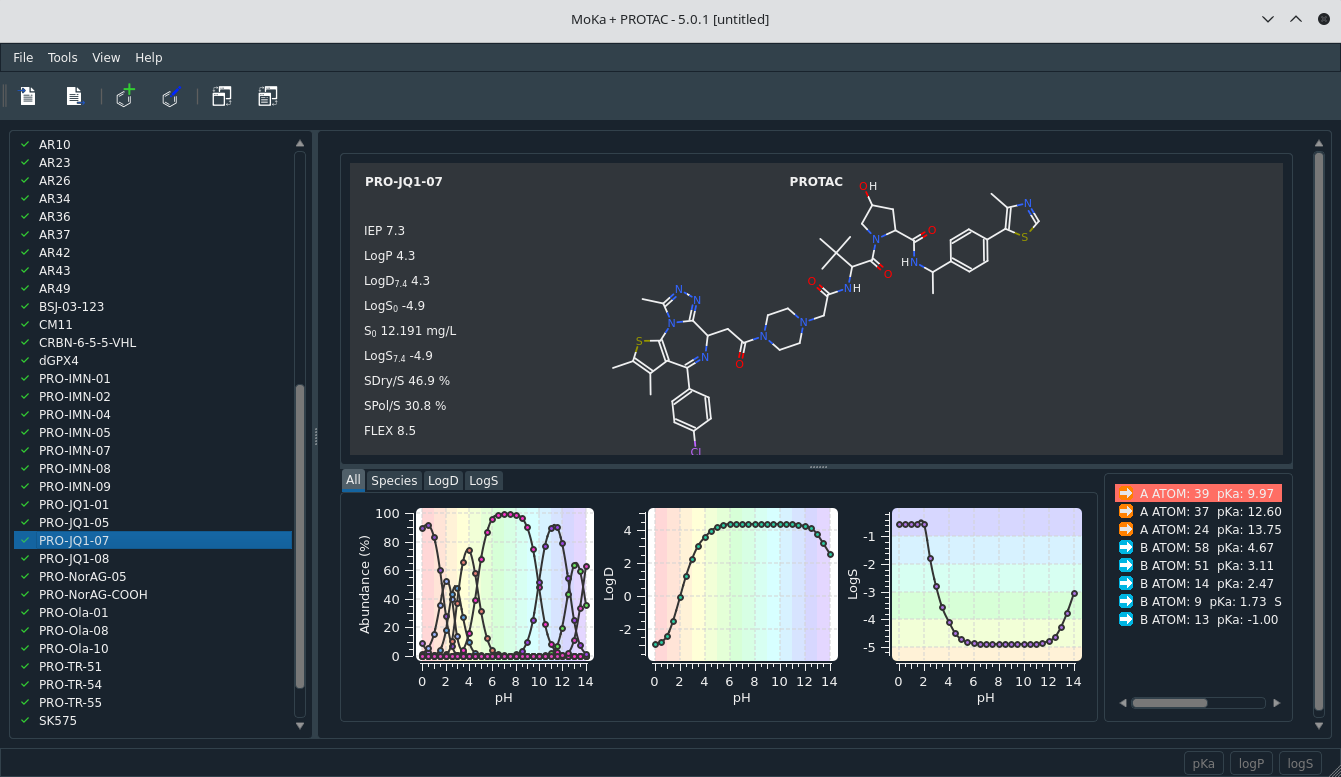The image size is (1341, 777).
Task: Click the pKa list horizontal scrollbar thumb
Action: tap(1169, 703)
